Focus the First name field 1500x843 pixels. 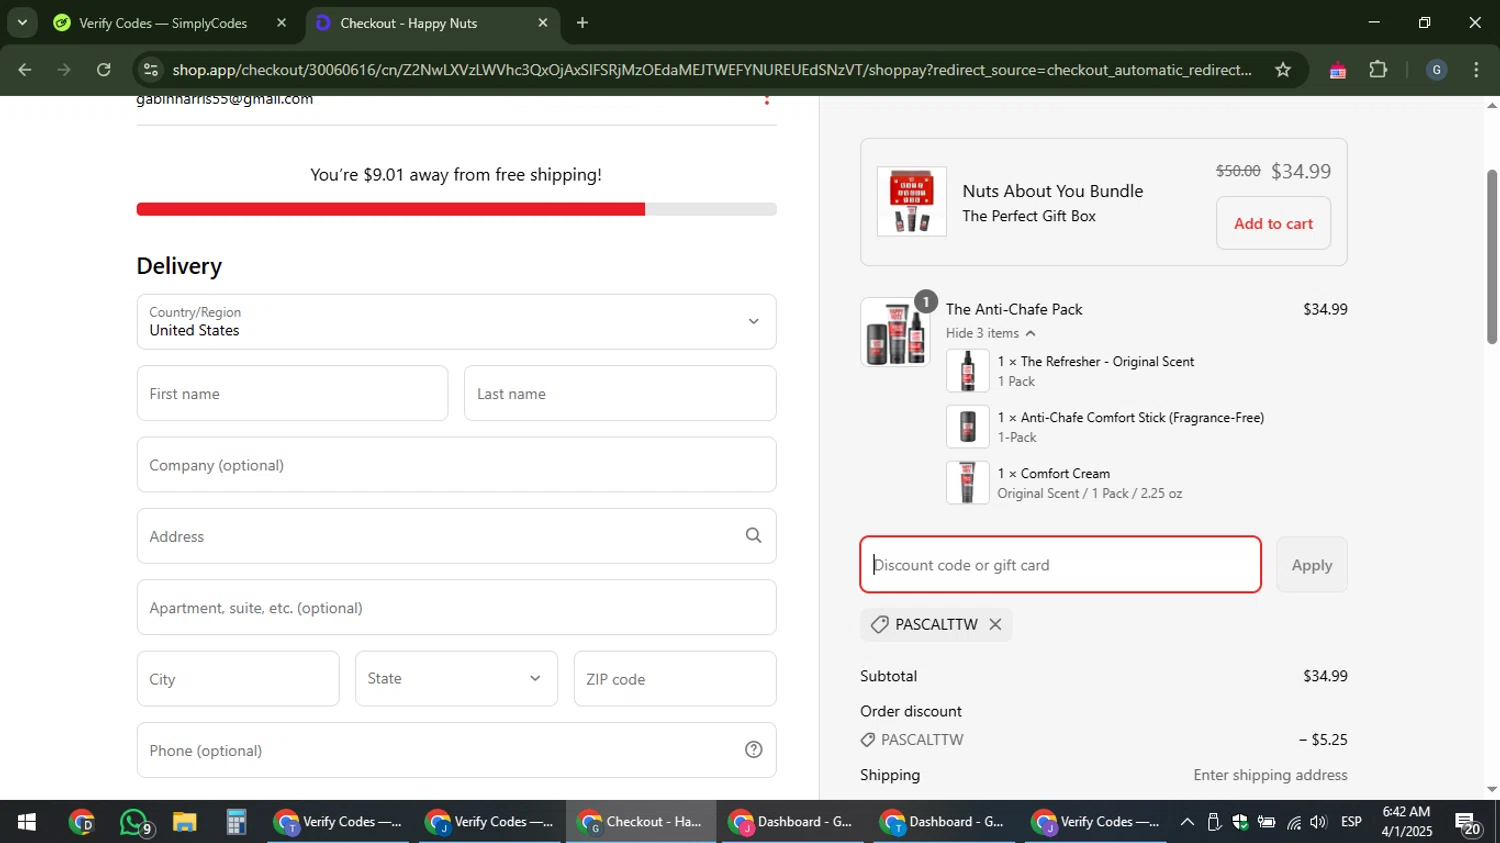[x=292, y=393]
